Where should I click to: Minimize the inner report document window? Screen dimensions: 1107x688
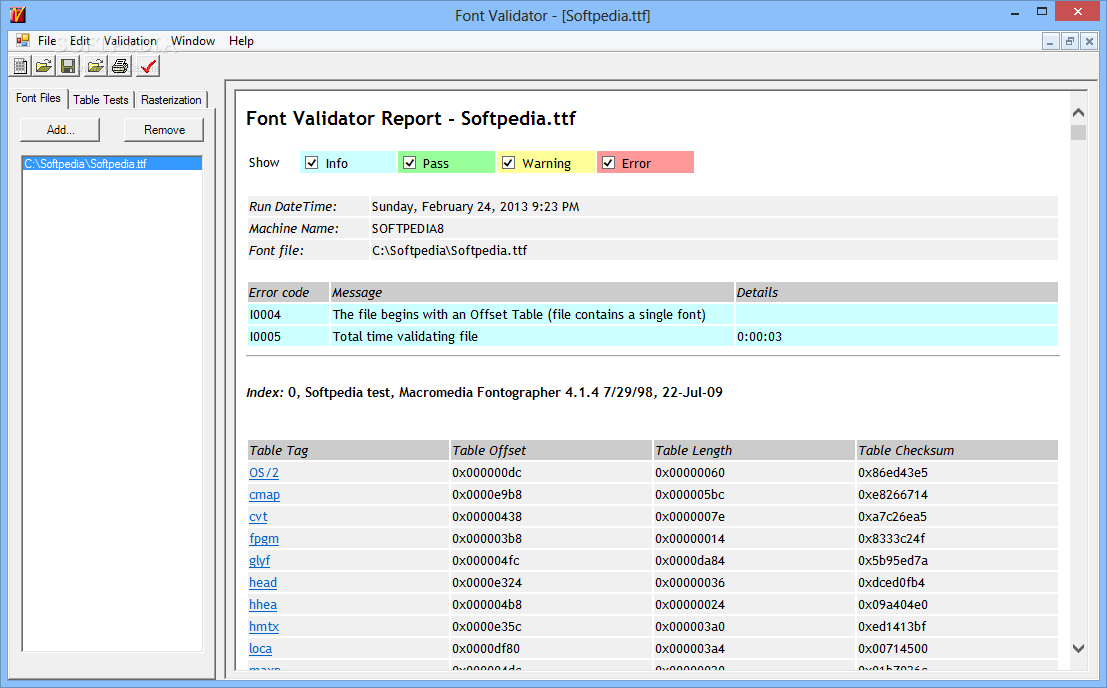pos(1051,41)
